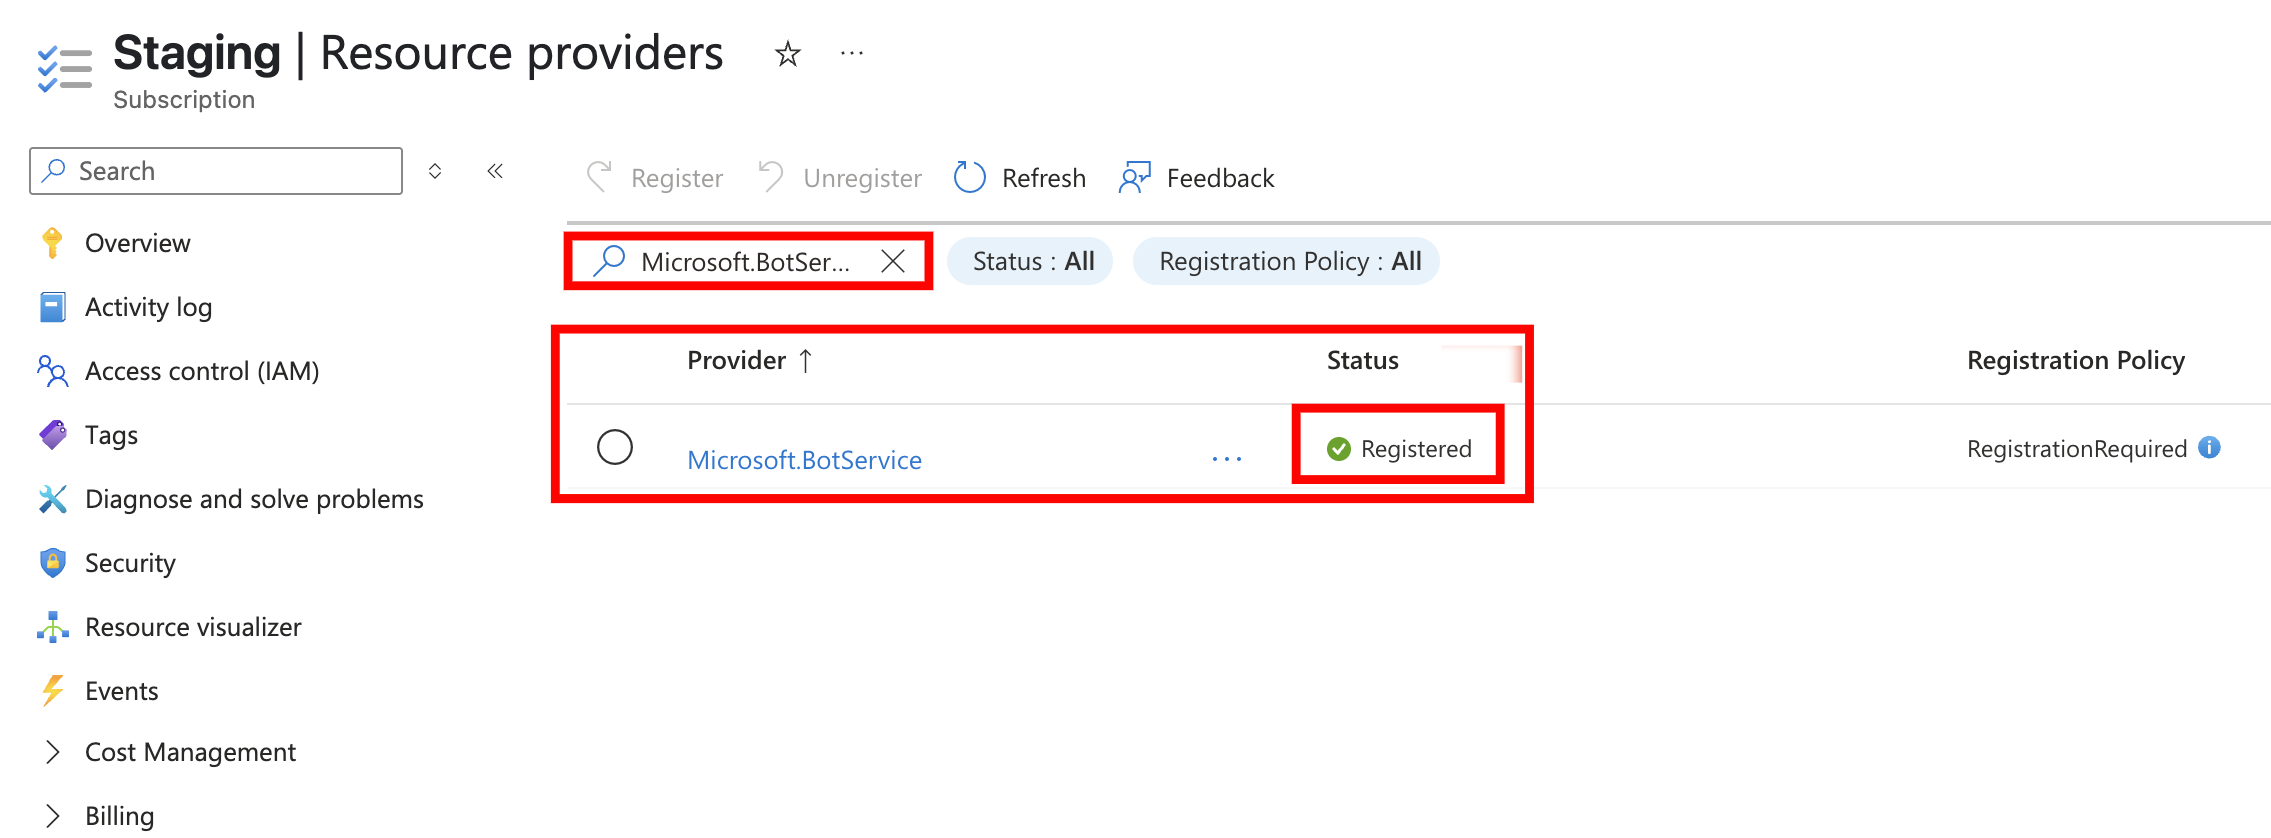The width and height of the screenshot is (2271, 838).
Task: Sort by Registration Policy column header
Action: 2075,360
